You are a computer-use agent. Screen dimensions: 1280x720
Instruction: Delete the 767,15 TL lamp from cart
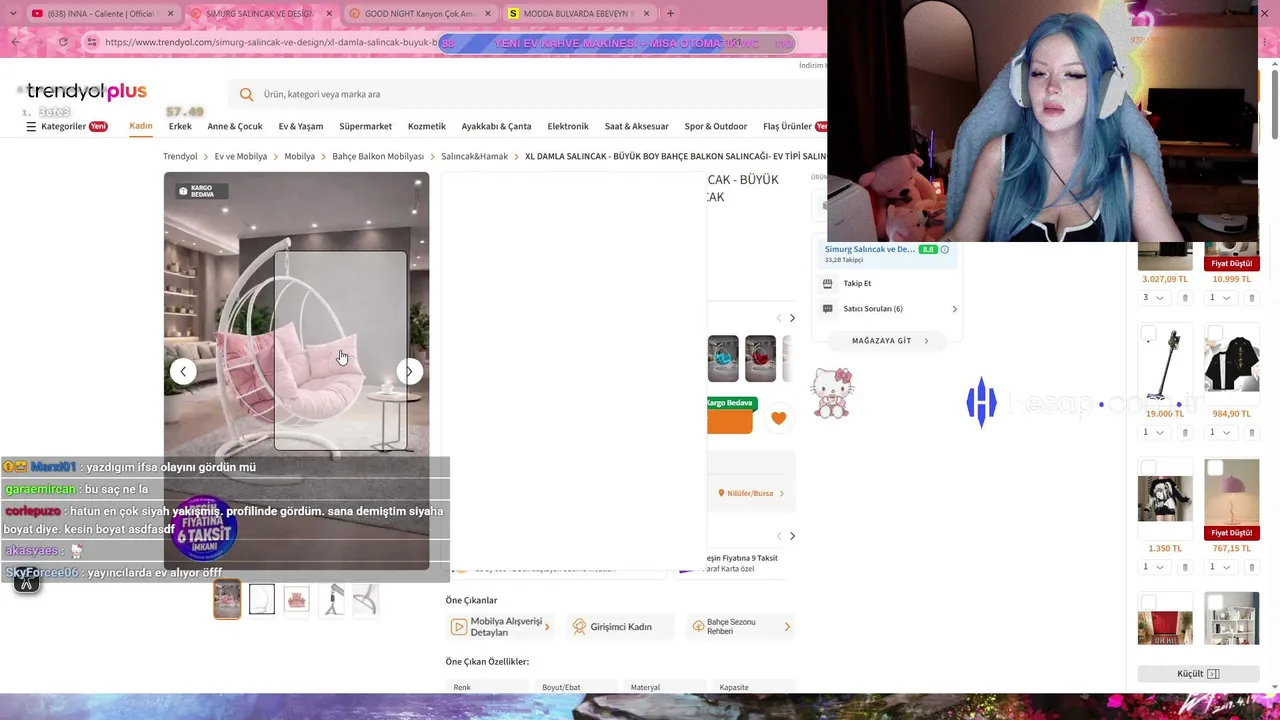click(x=1252, y=567)
